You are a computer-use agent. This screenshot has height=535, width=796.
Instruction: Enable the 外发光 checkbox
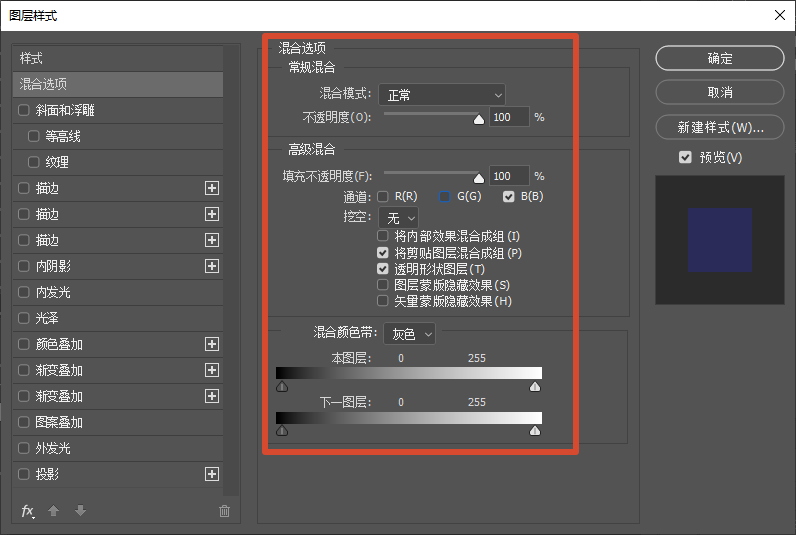24,448
